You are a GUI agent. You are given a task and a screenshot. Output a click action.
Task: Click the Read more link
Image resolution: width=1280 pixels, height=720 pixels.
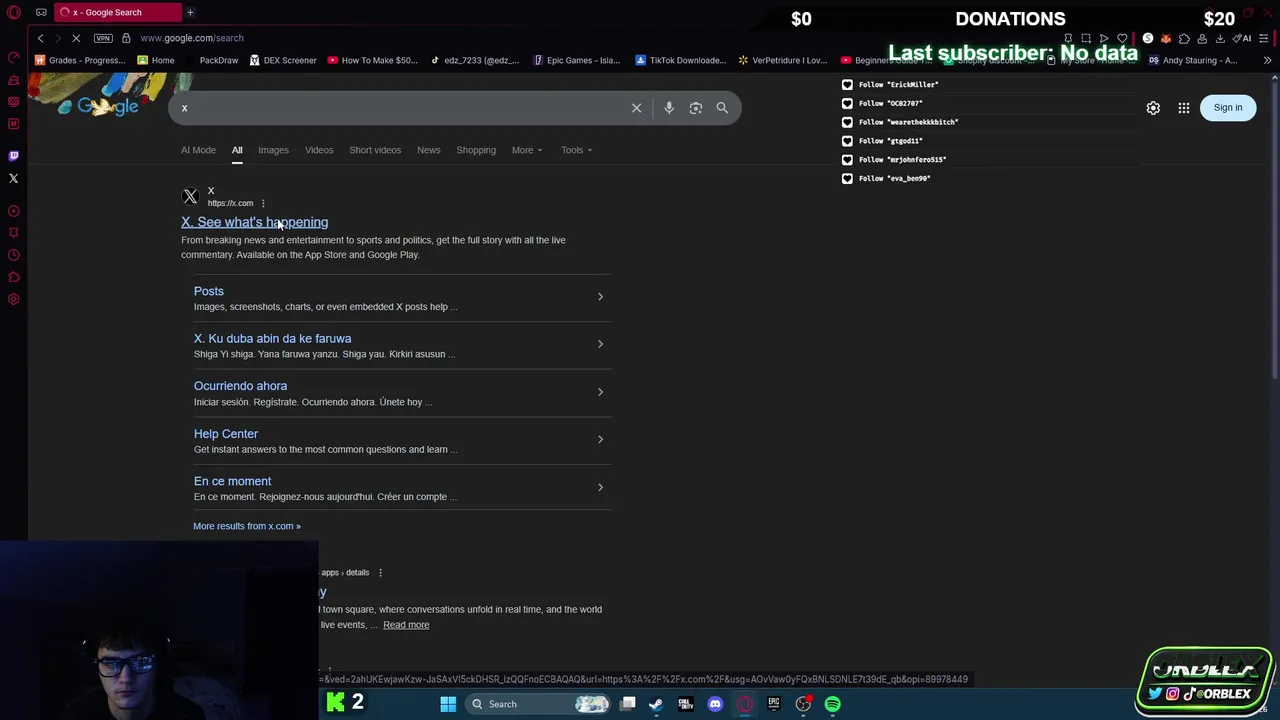click(x=406, y=625)
